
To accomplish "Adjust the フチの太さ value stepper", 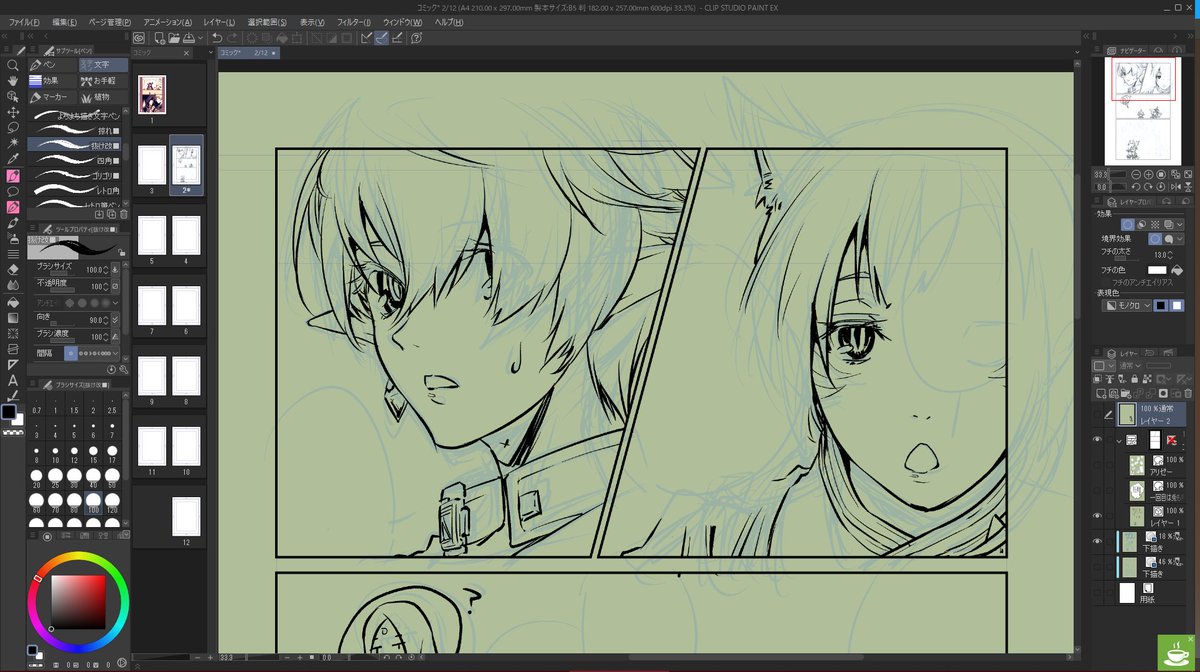I will point(1172,255).
